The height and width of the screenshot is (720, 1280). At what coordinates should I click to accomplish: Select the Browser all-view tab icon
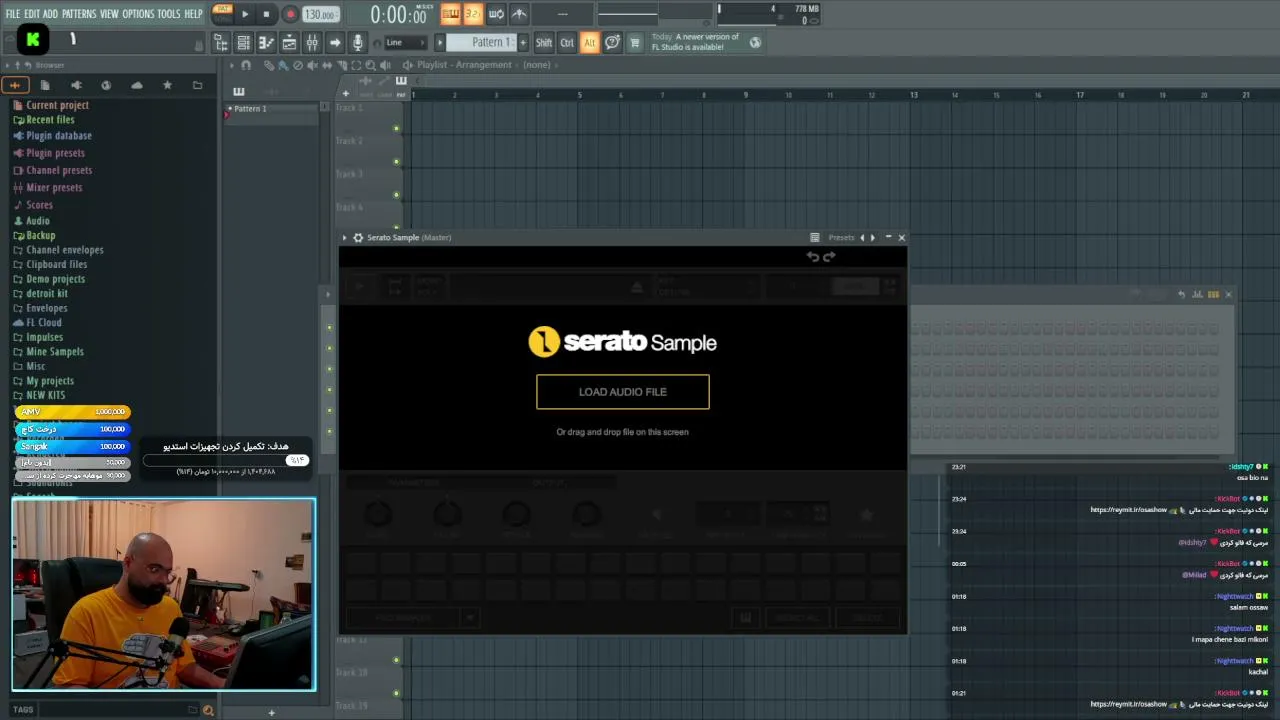pyautogui.click(x=15, y=85)
